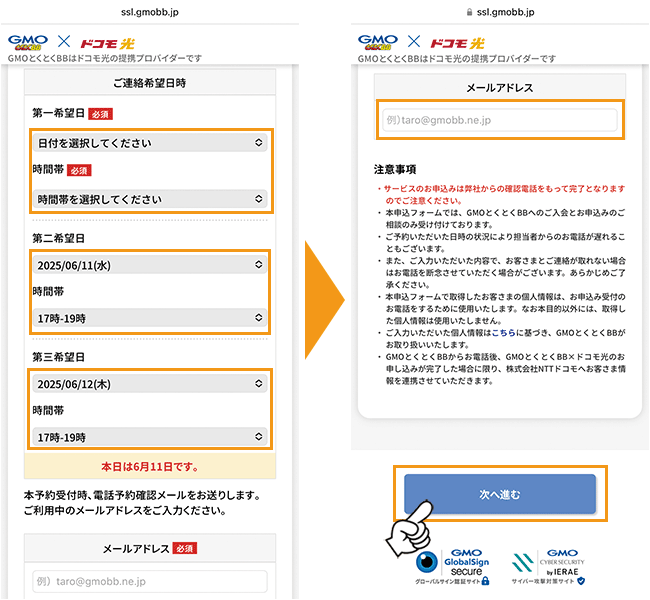The width and height of the screenshot is (650, 600).
Task: Open the 2025/06/11(水) date dropdown
Action: (149, 266)
